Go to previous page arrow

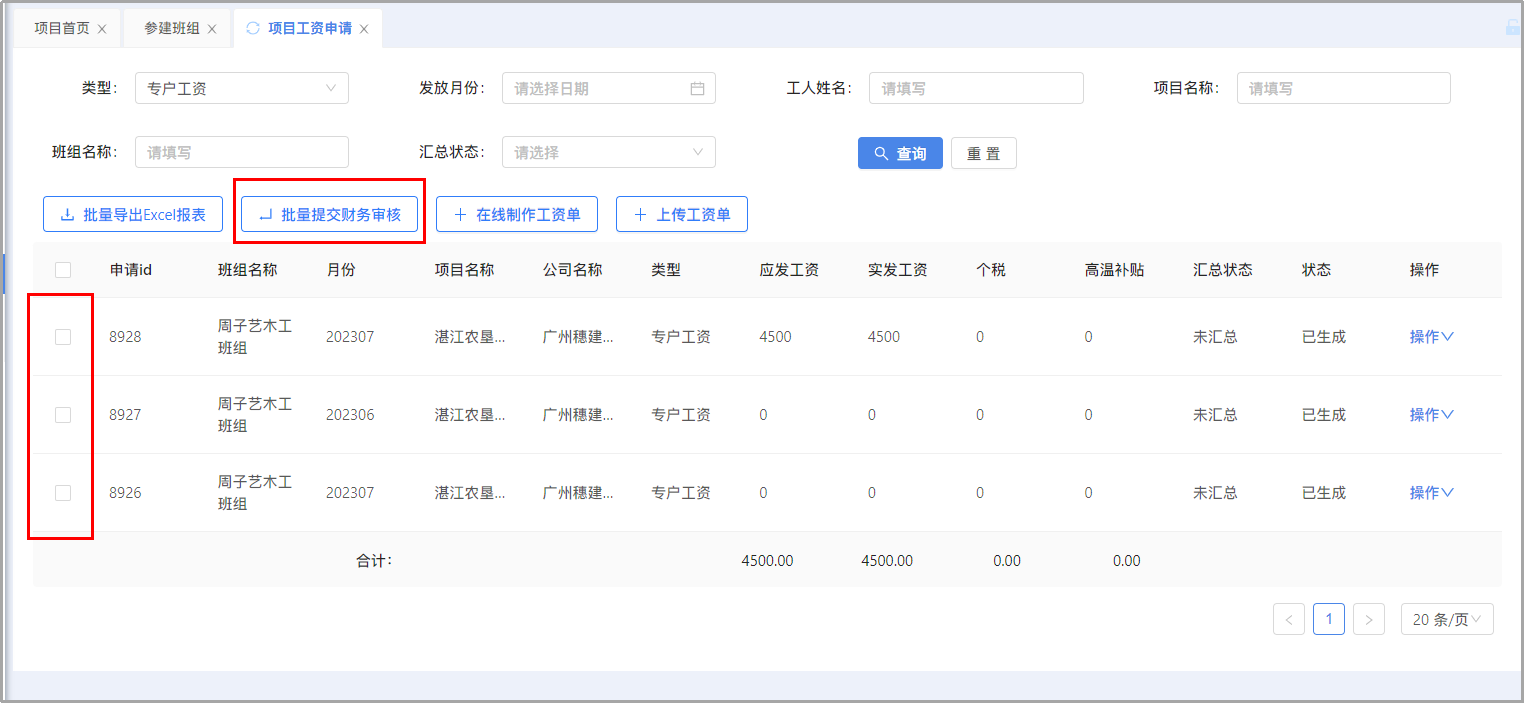tap(1288, 619)
